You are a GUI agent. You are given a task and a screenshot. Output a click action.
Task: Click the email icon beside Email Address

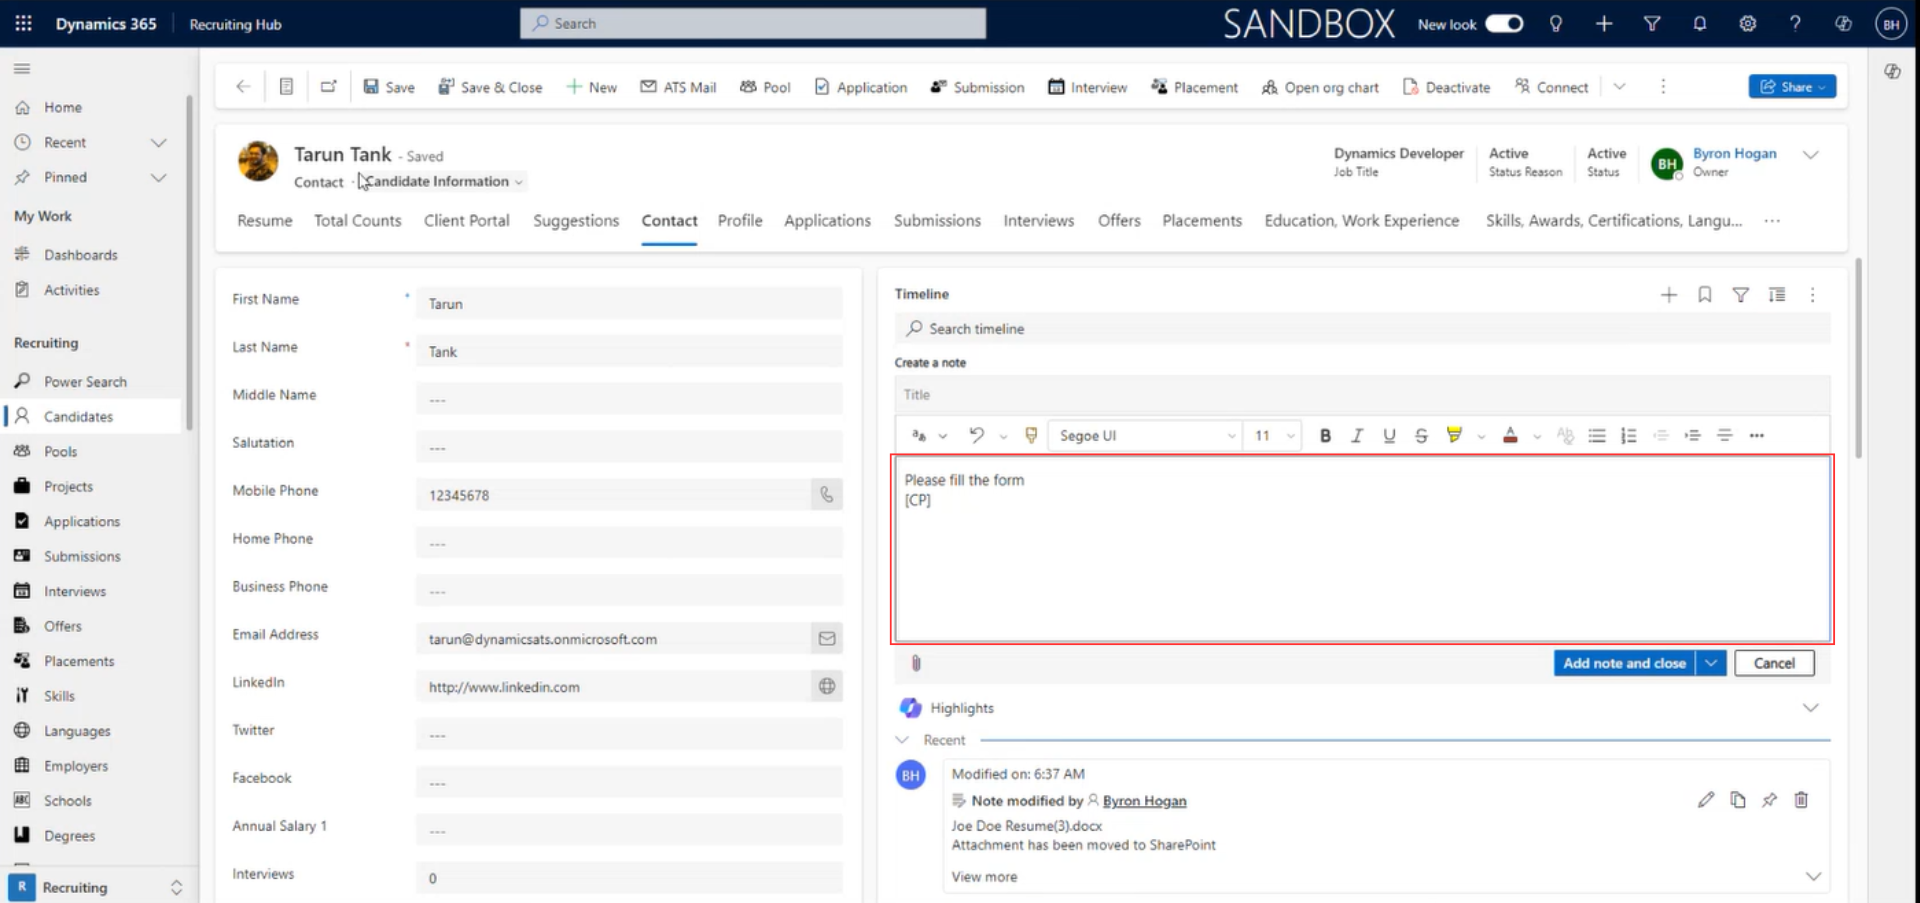[x=826, y=638]
